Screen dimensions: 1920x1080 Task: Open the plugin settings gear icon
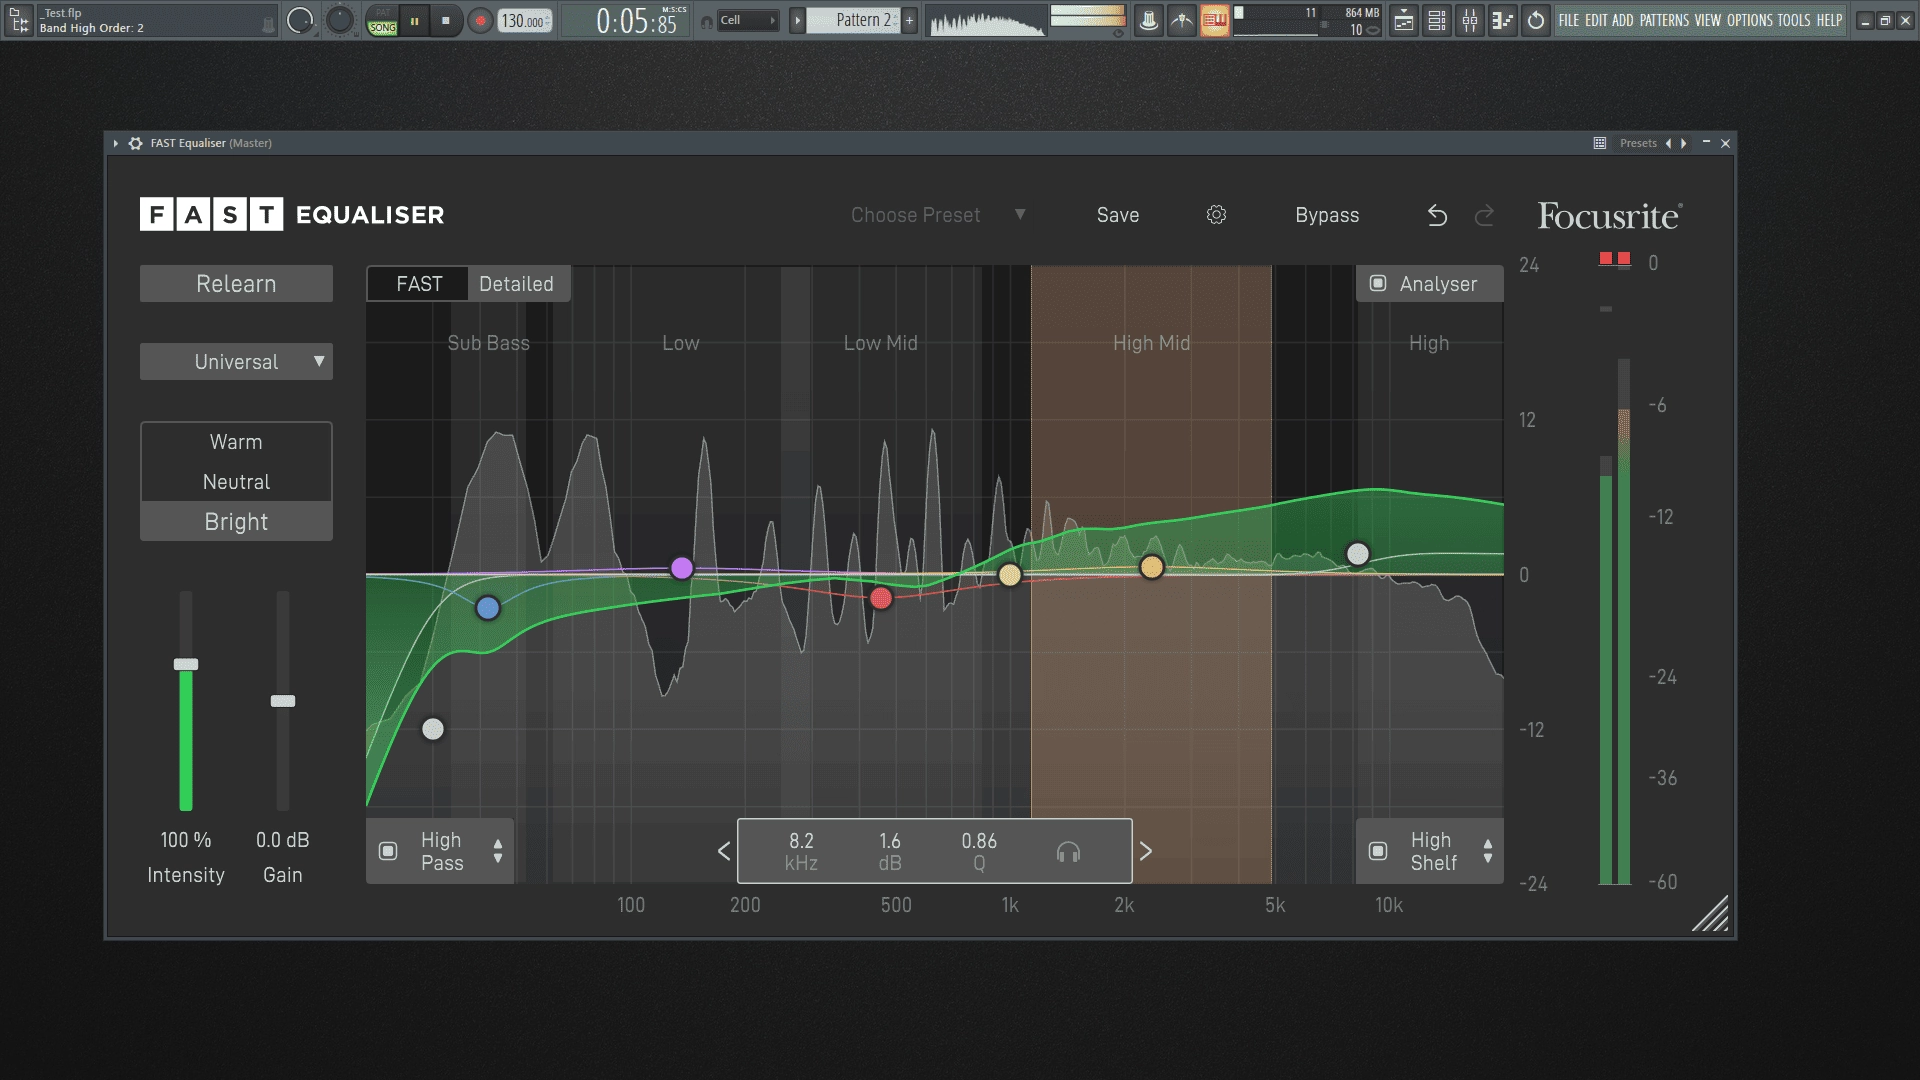(1216, 215)
